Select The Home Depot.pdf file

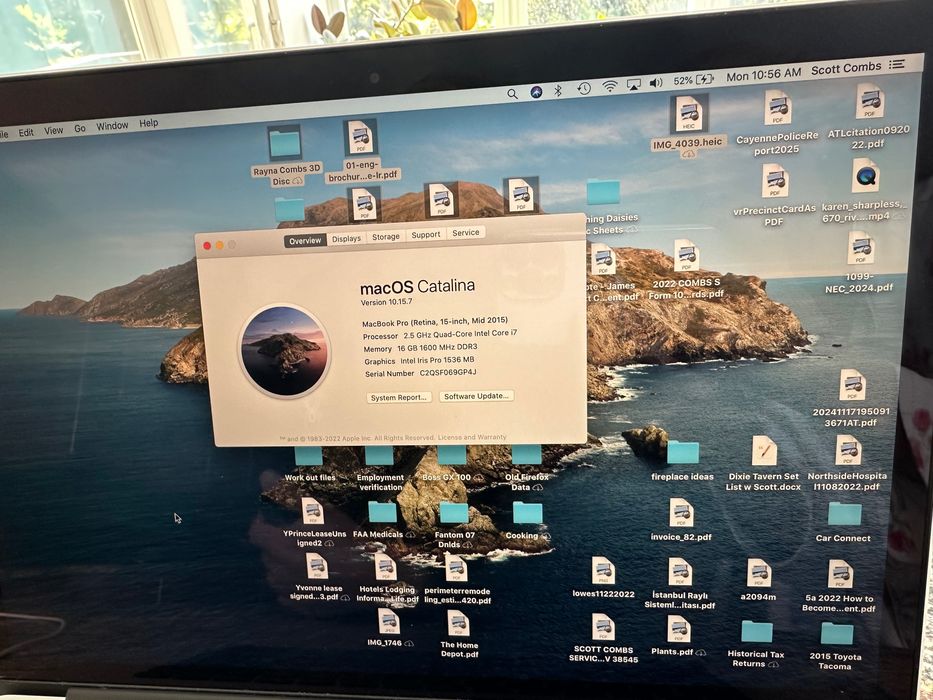pyautogui.click(x=459, y=623)
